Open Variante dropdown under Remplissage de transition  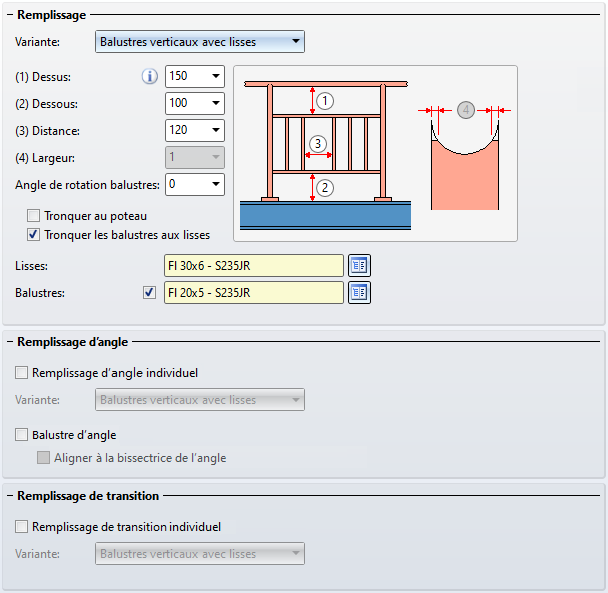200,553
